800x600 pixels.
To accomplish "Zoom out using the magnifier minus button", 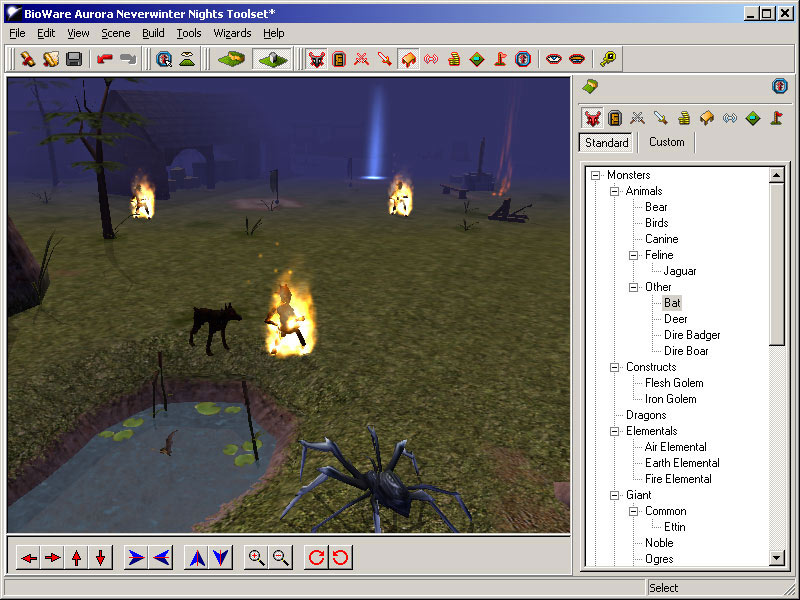I will pos(280,557).
